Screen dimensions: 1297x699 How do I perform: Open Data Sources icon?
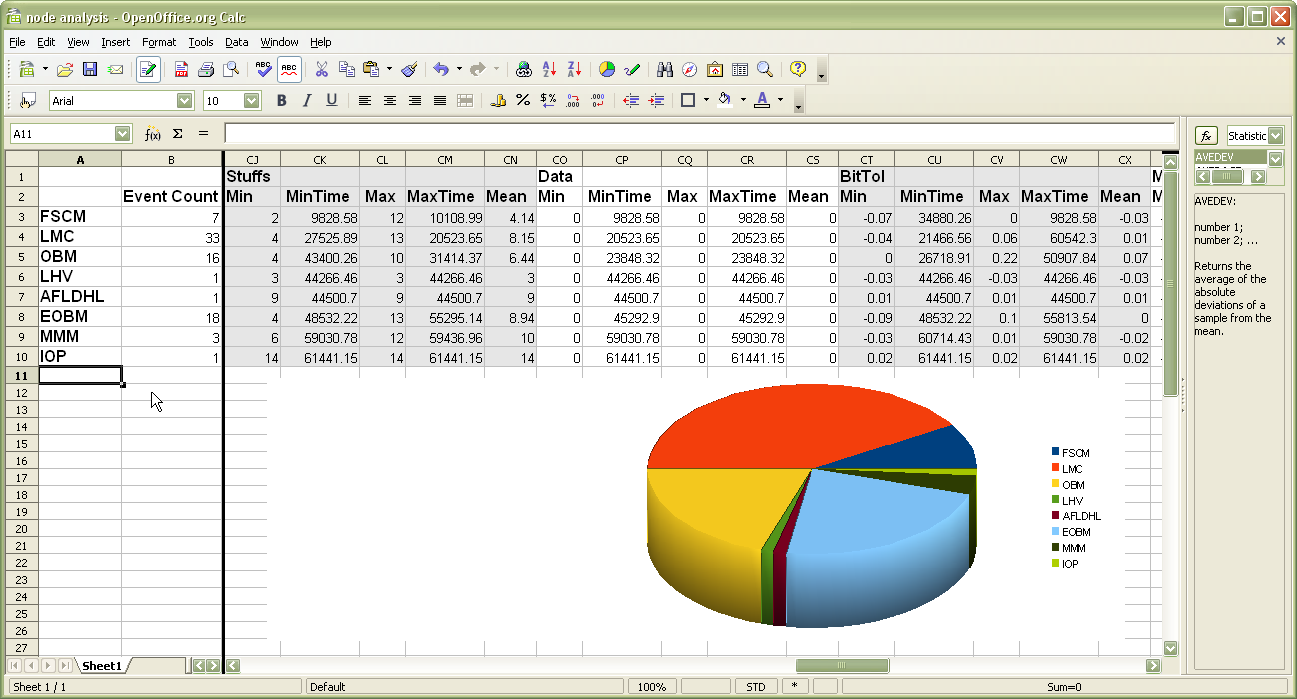click(x=740, y=69)
